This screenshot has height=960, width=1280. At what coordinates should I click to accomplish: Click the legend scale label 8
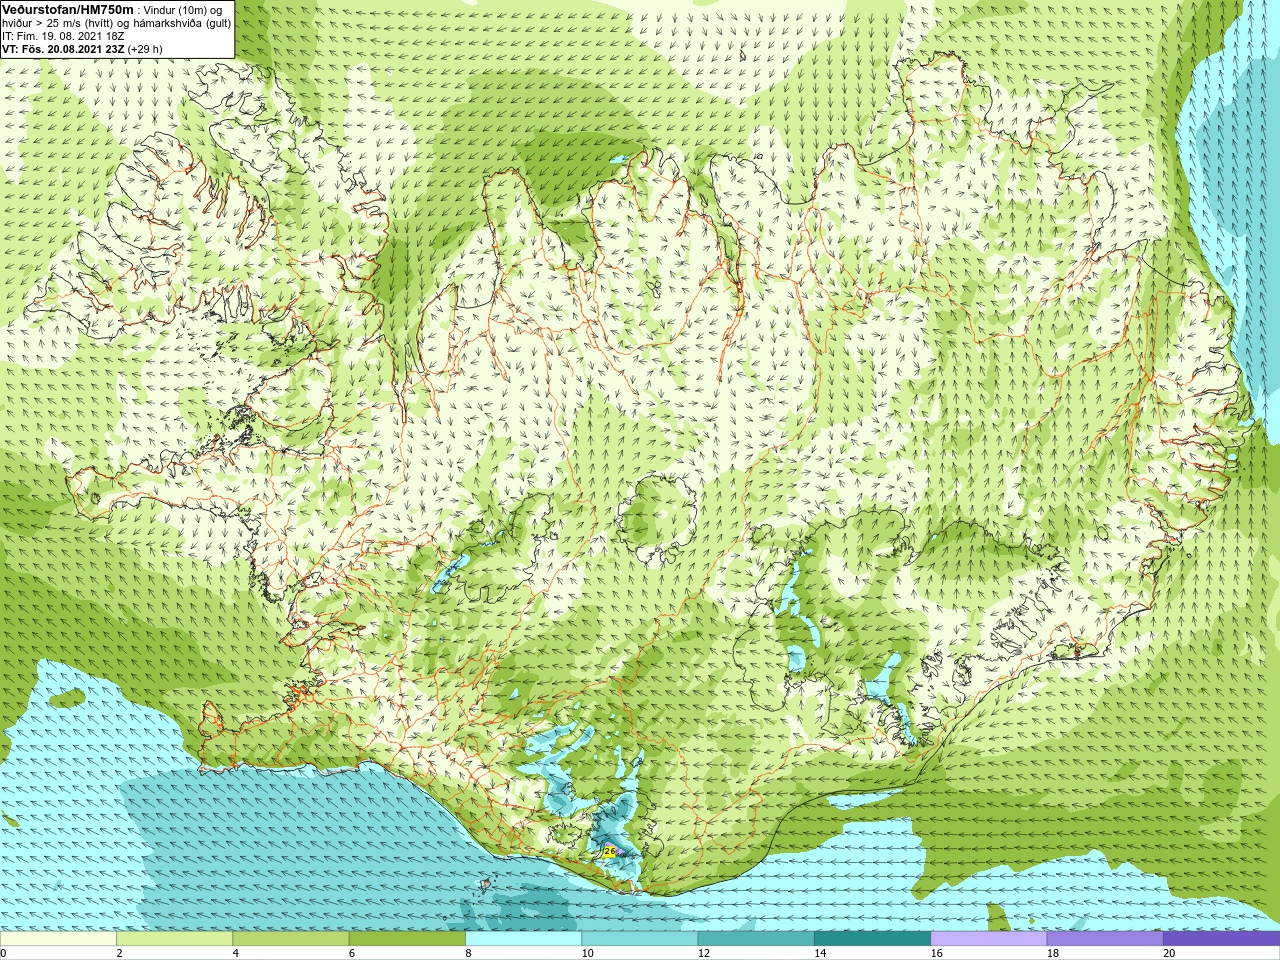(468, 953)
